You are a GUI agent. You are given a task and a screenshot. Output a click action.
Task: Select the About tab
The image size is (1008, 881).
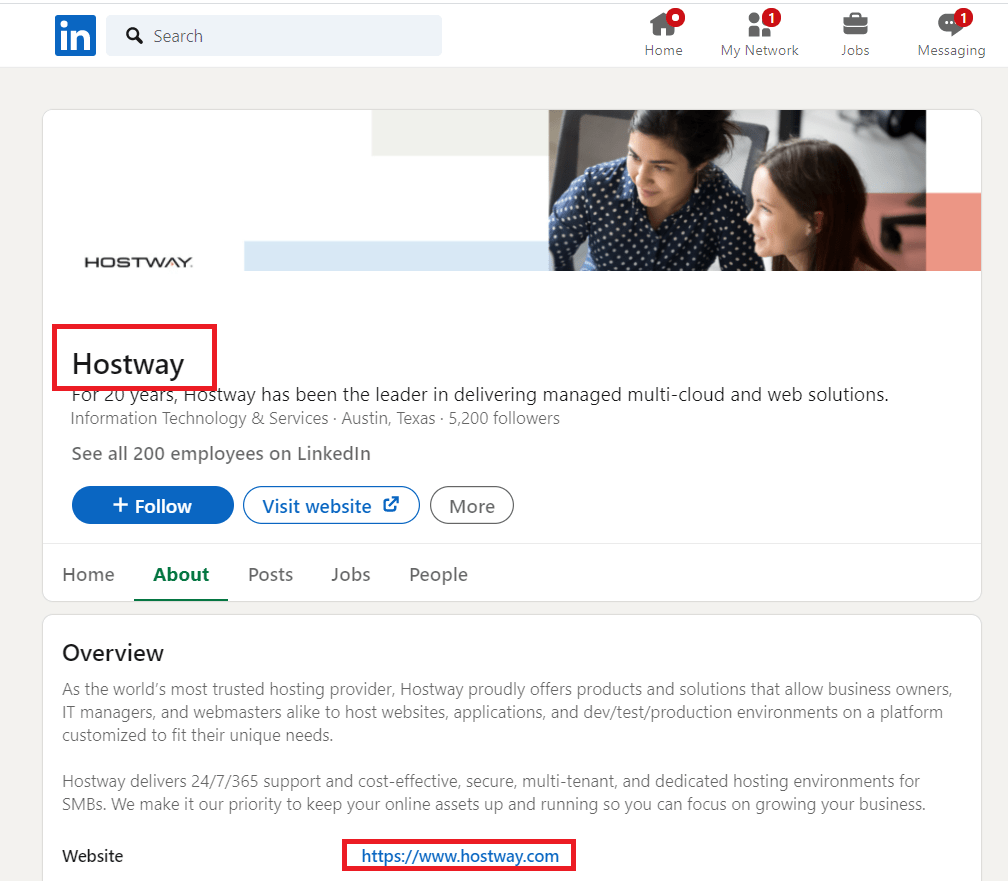[181, 574]
